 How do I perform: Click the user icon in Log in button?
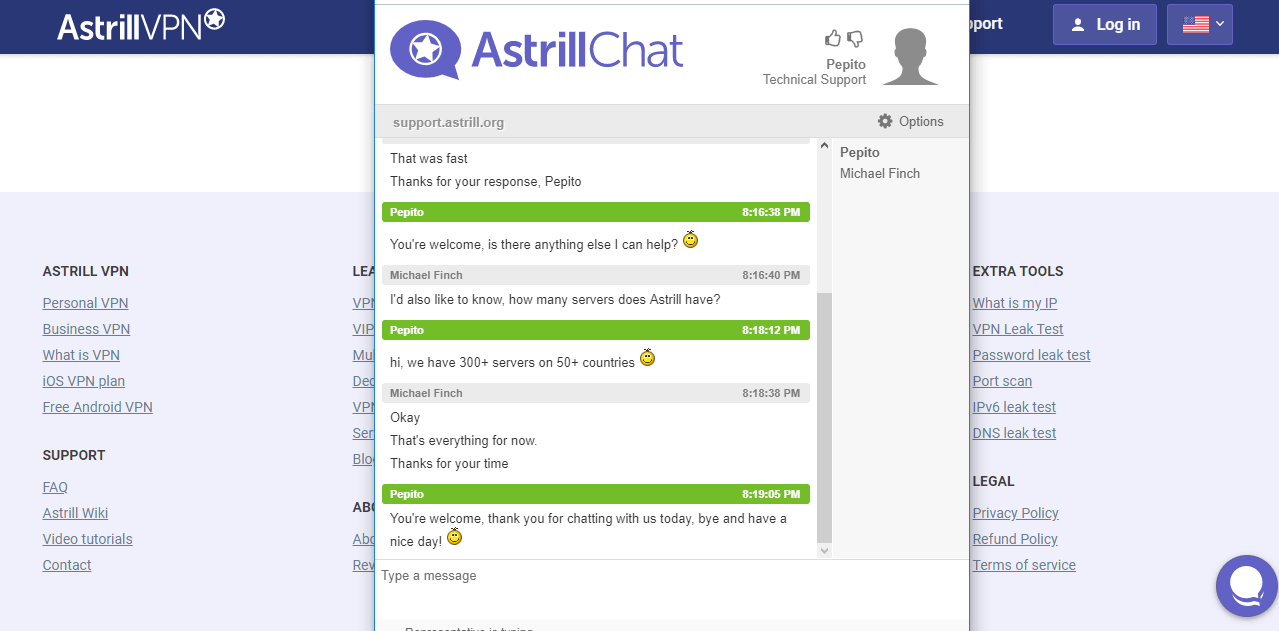point(1077,25)
